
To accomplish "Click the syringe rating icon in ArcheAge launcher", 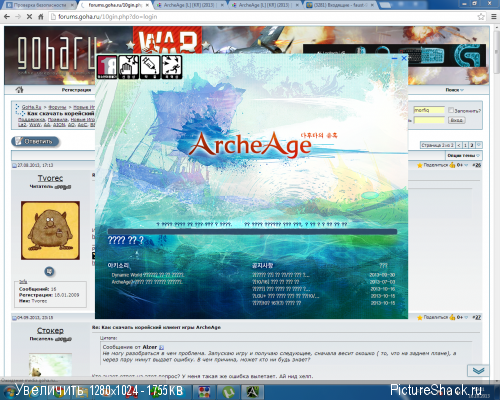I will [x=150, y=67].
